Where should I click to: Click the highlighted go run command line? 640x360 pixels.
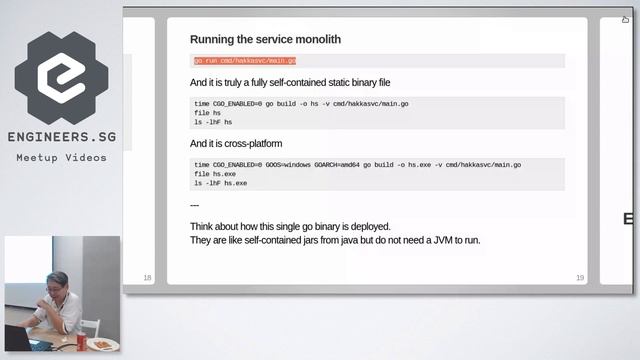[245, 61]
